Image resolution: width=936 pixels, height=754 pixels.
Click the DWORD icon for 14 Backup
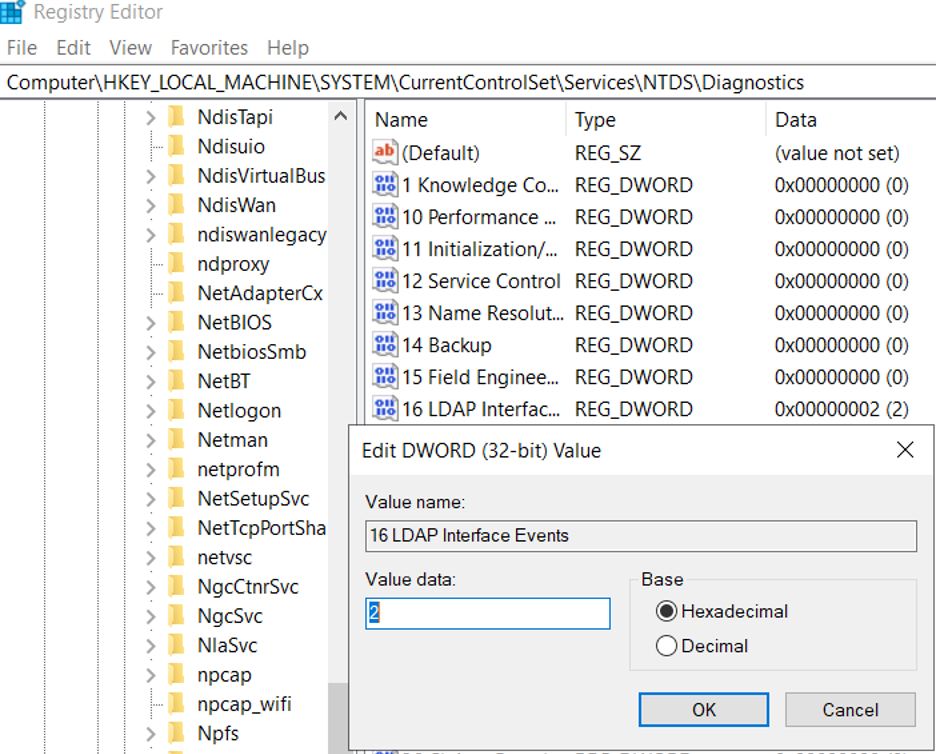pyautogui.click(x=384, y=344)
